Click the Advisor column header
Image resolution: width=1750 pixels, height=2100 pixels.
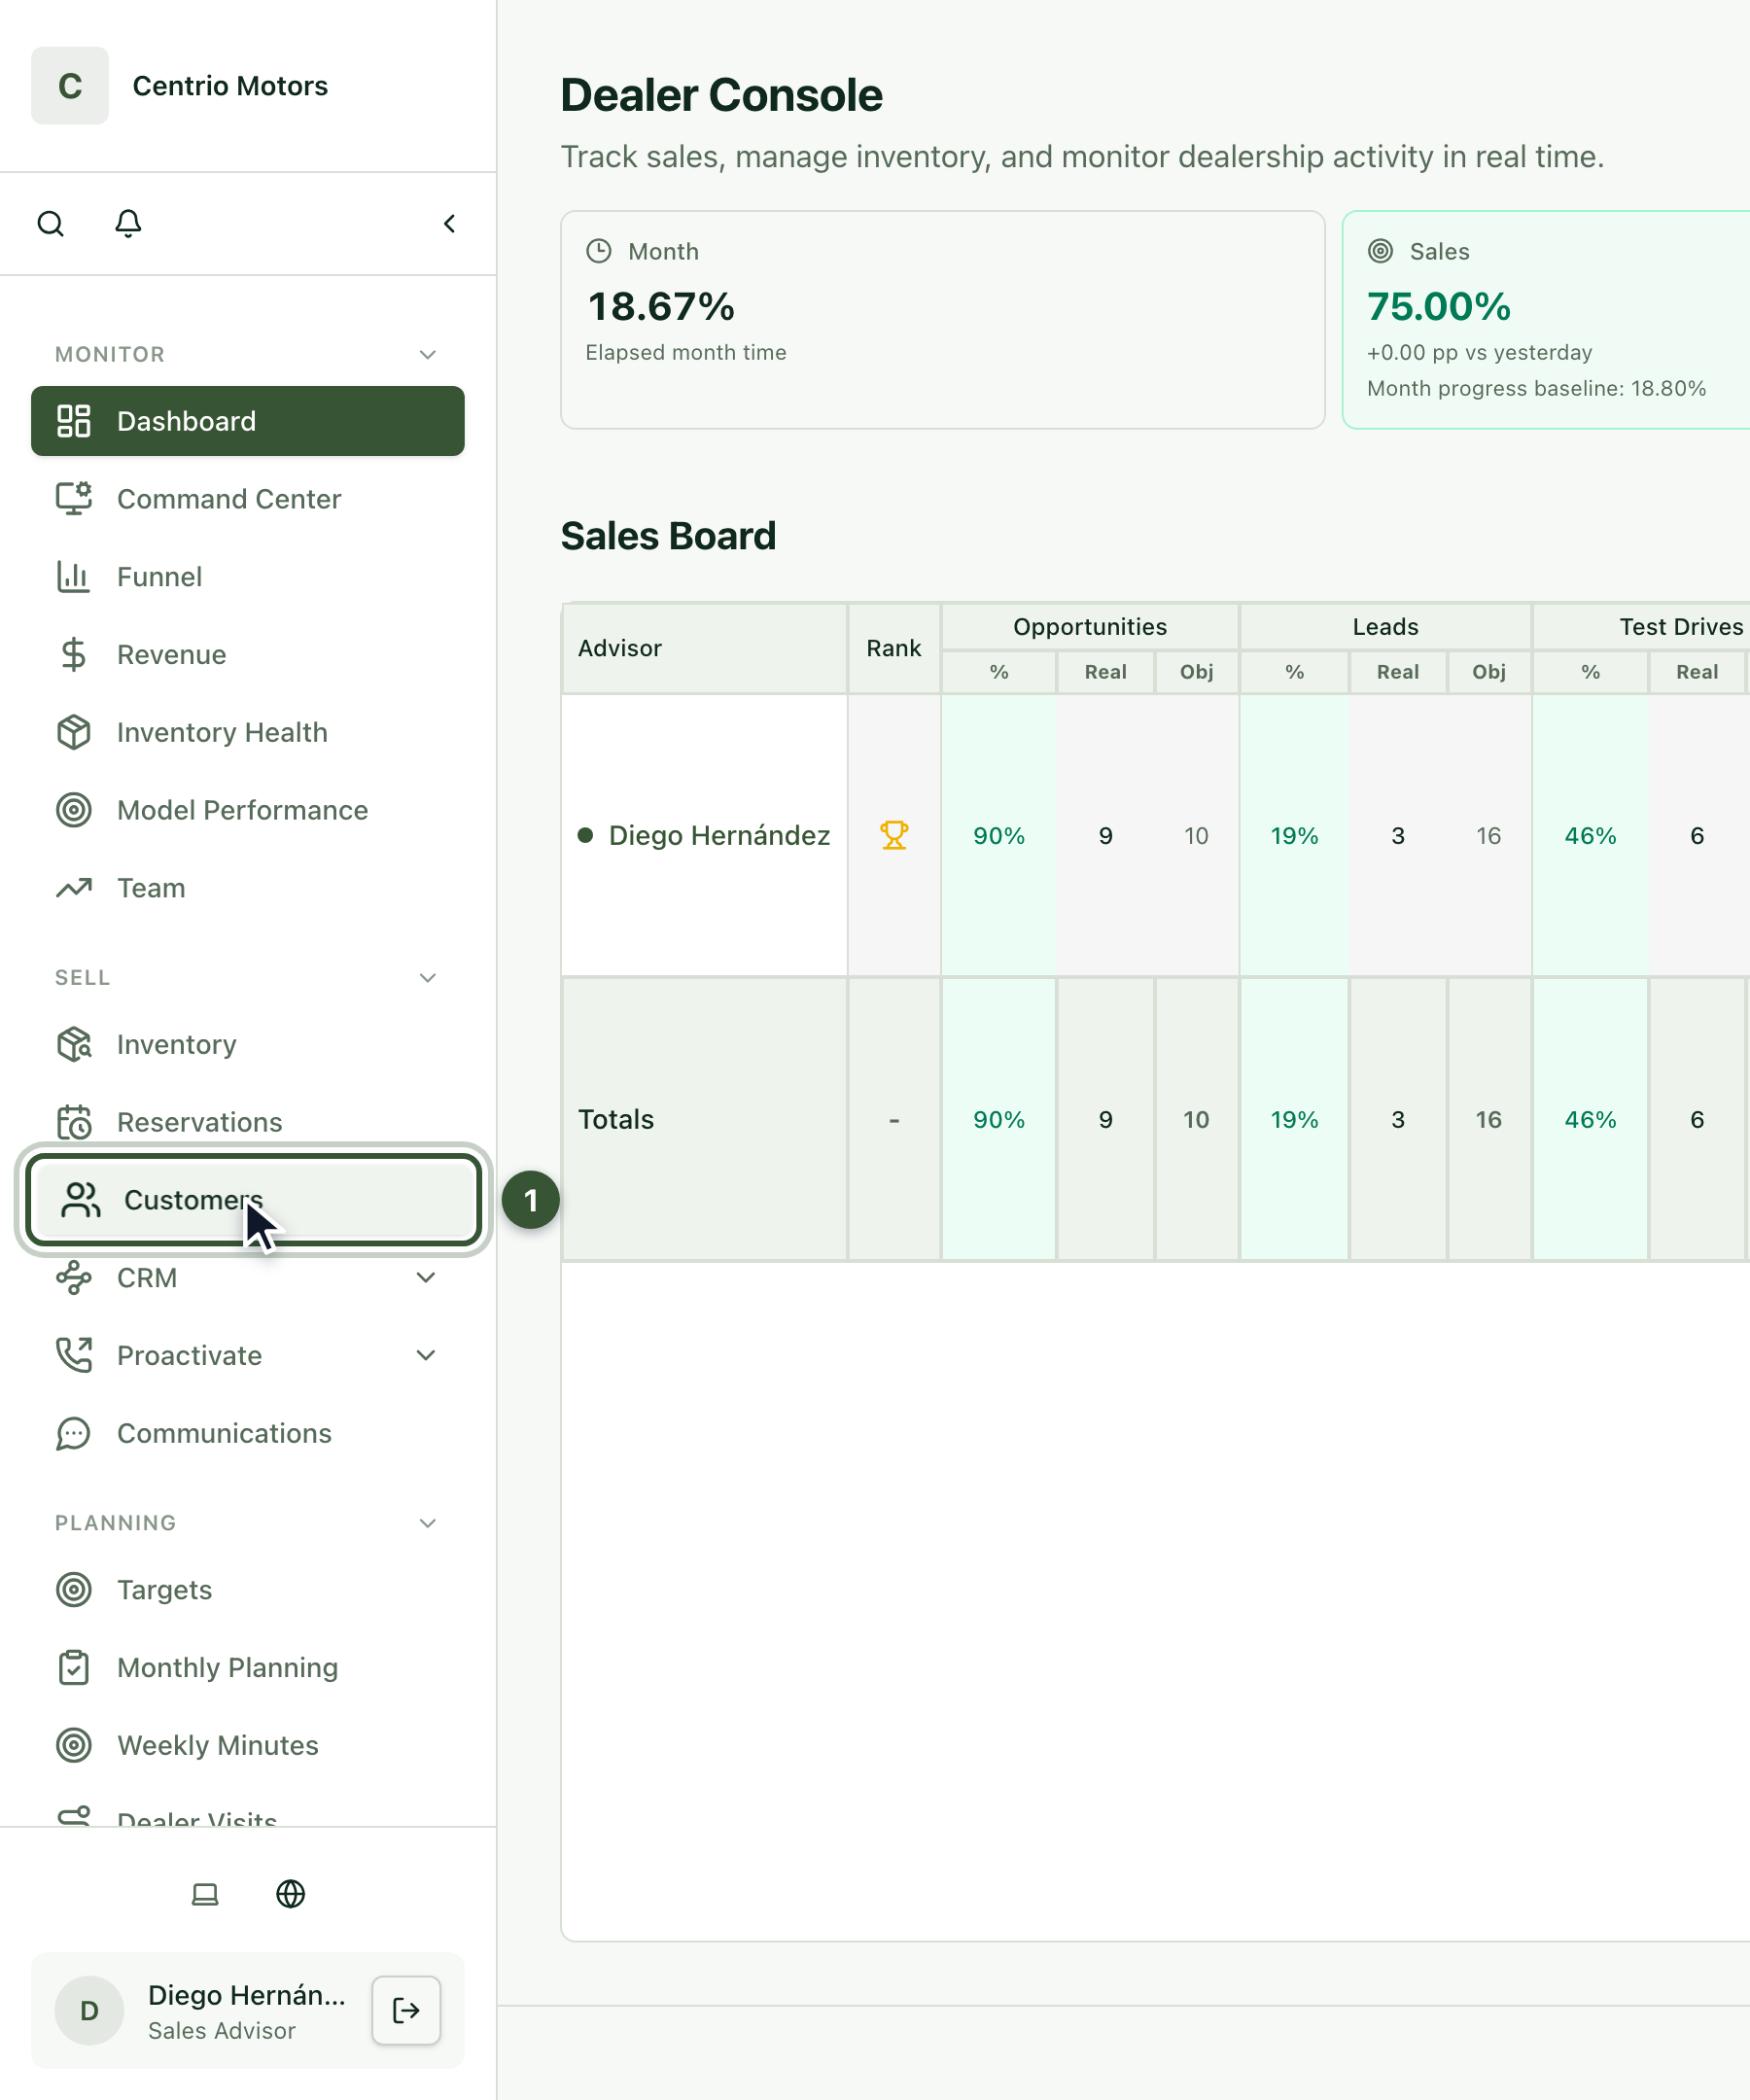click(x=705, y=649)
